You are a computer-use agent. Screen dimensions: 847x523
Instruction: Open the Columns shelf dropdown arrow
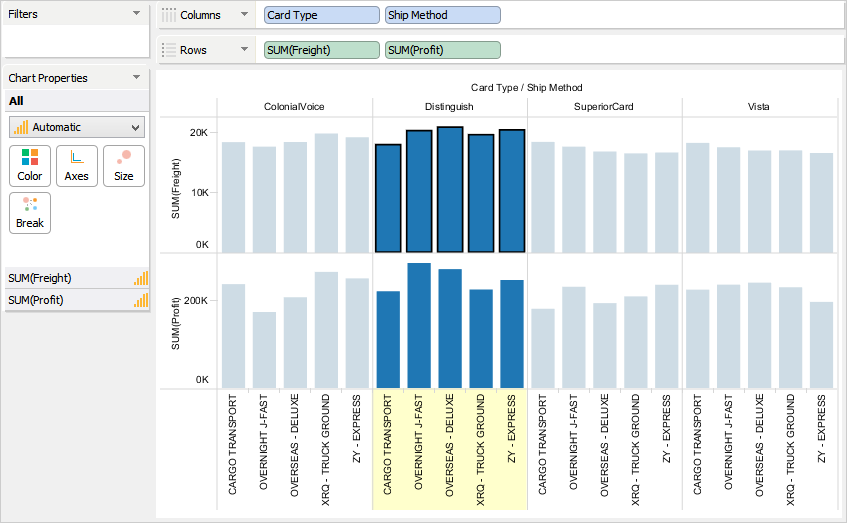coord(243,16)
